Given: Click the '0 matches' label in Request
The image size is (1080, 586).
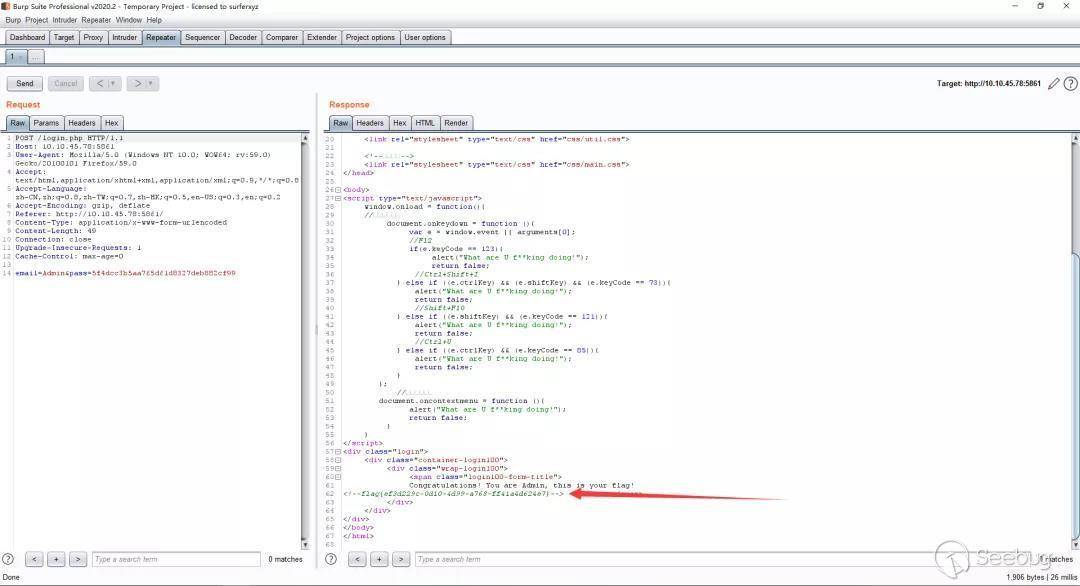Looking at the screenshot, I should (285, 559).
